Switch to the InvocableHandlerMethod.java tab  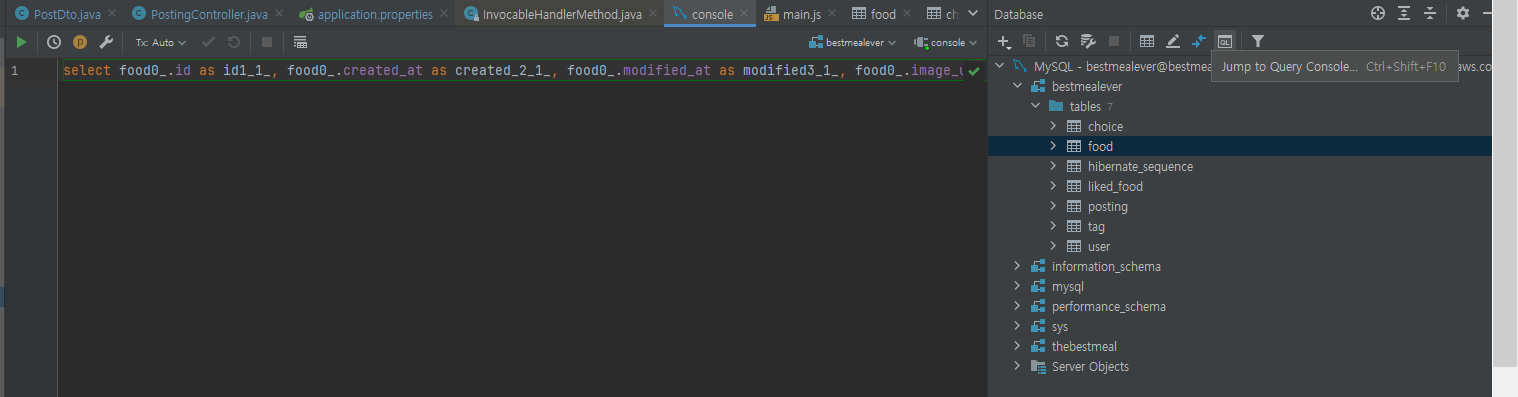click(x=561, y=14)
